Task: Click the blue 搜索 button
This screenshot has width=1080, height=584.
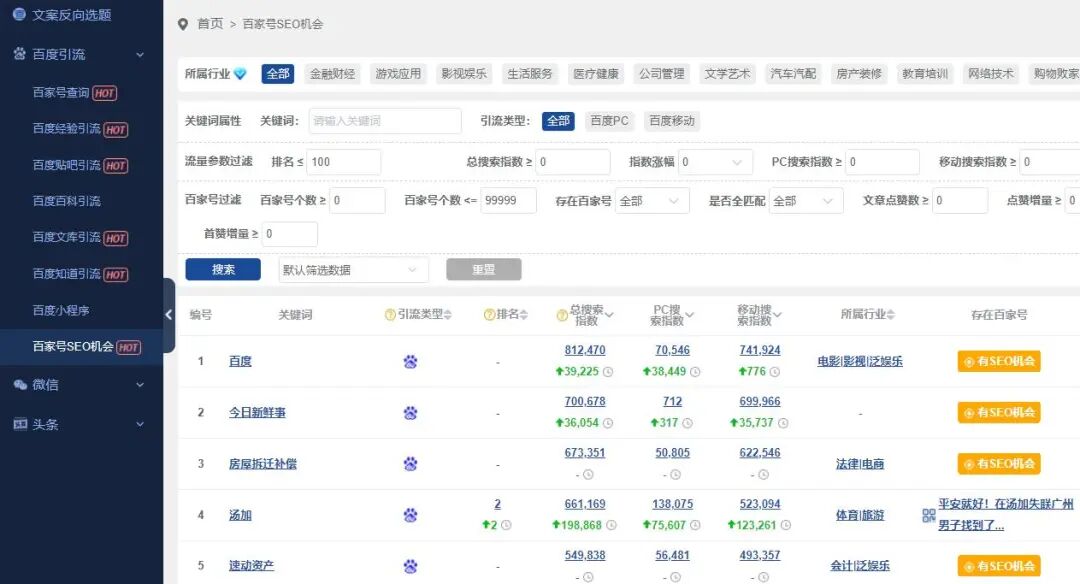Action: tap(223, 269)
